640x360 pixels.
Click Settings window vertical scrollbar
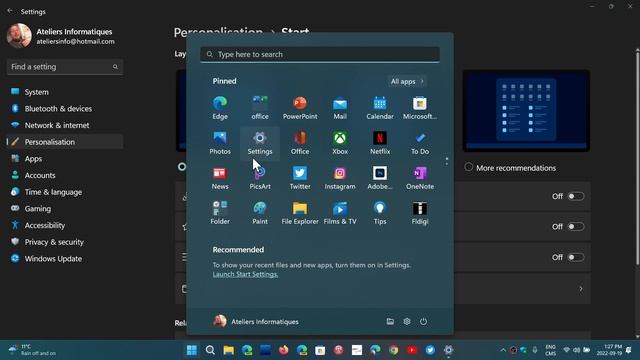tap(637, 157)
